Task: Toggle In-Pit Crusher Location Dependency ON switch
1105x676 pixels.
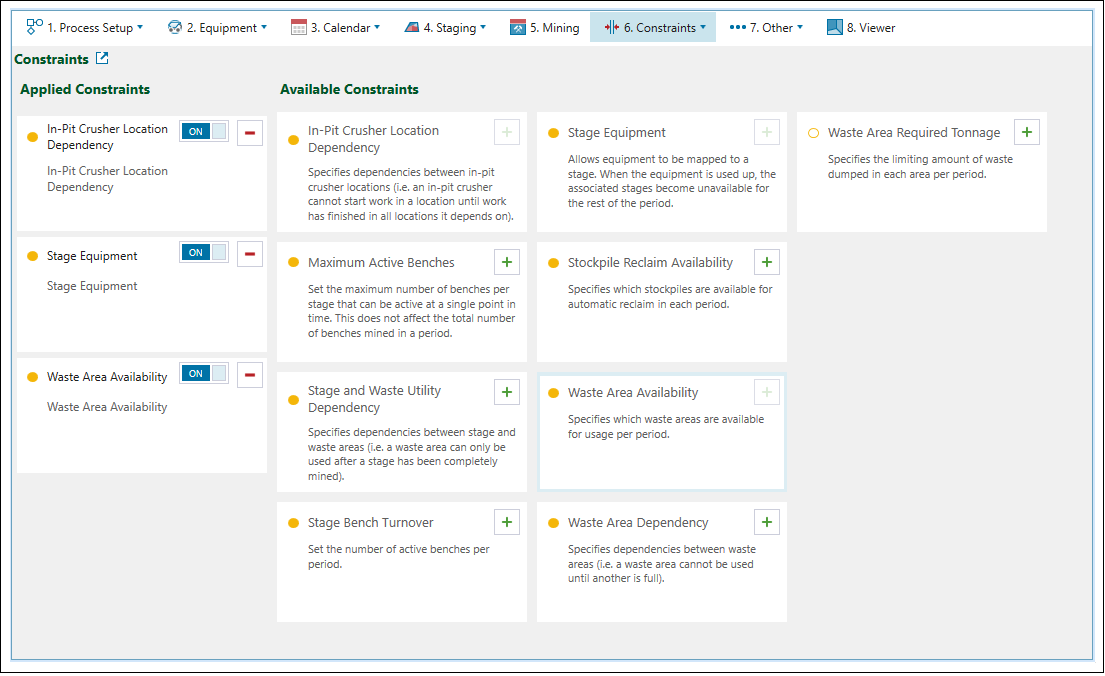Action: click(x=204, y=131)
